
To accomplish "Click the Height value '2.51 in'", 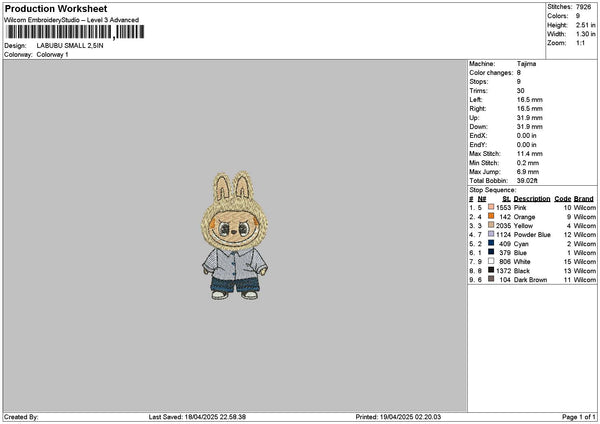I will (585, 25).
